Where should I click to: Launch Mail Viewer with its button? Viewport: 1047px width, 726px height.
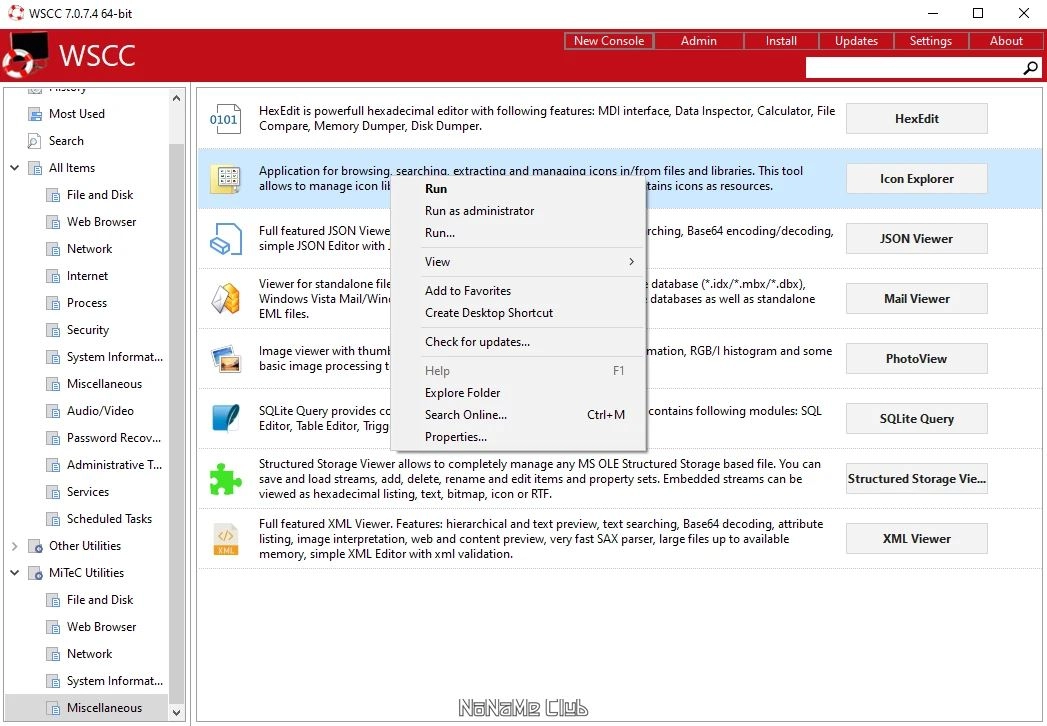click(x=916, y=299)
